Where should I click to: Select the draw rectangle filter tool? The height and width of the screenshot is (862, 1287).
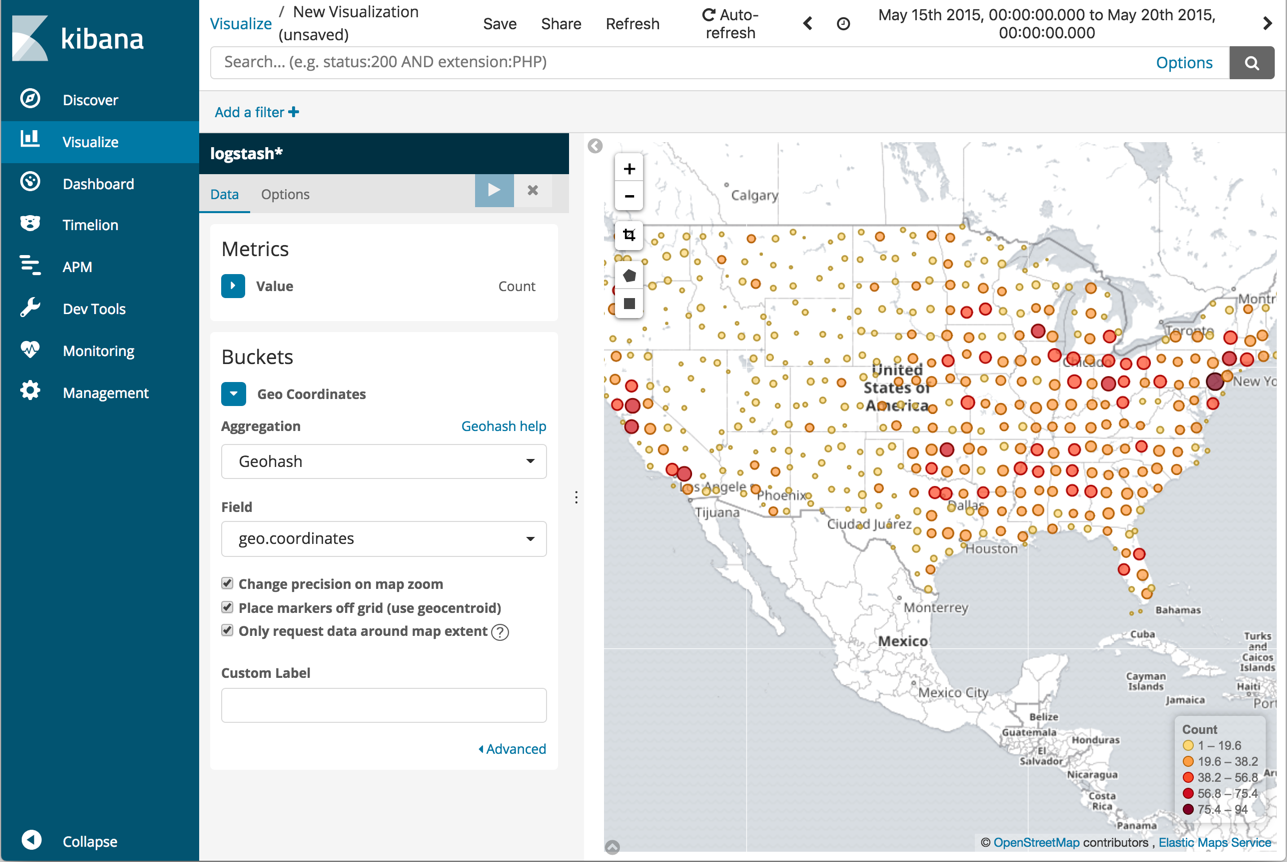[x=628, y=303]
